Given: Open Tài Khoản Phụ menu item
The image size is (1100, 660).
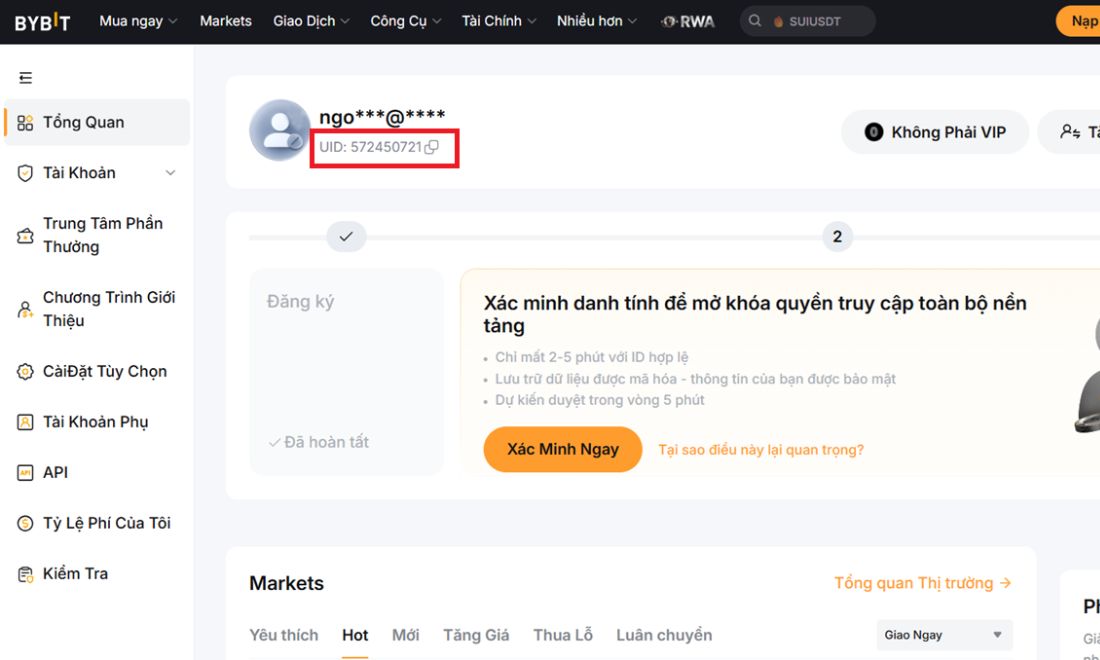Looking at the screenshot, I should tap(97, 422).
